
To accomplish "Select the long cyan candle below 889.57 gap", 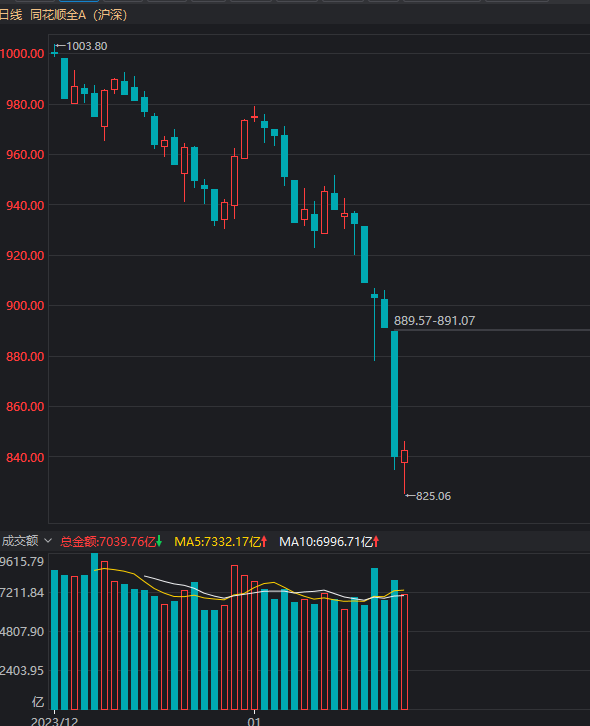I will [x=395, y=394].
